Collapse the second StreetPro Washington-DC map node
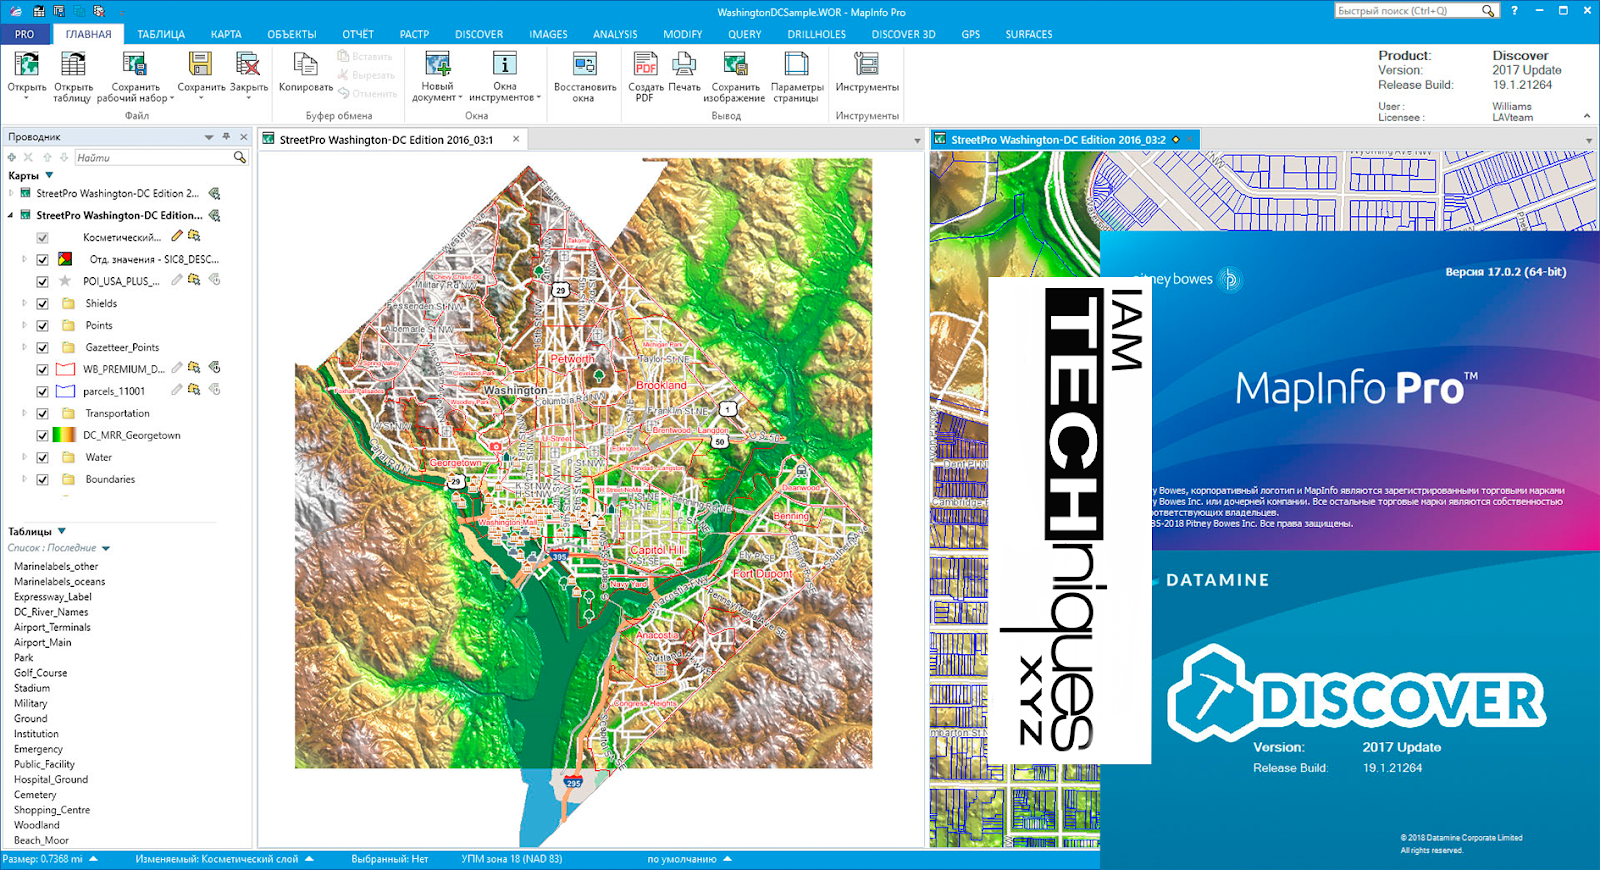The height and width of the screenshot is (870, 1600). [x=11, y=215]
